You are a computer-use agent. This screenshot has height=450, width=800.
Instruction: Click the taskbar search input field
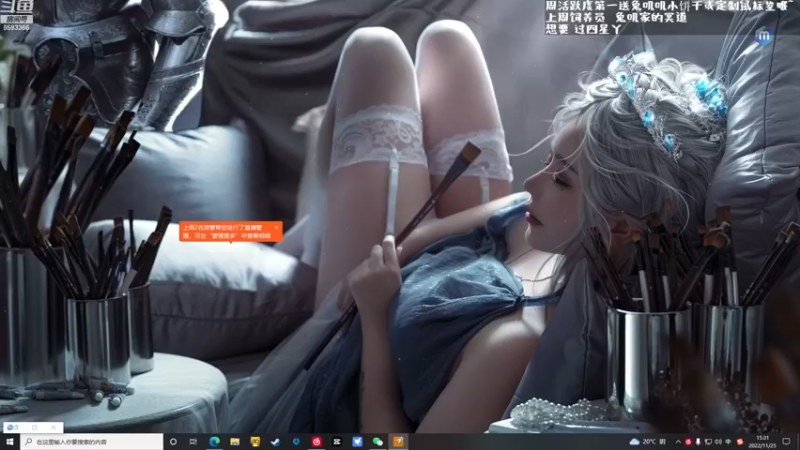coord(92,441)
